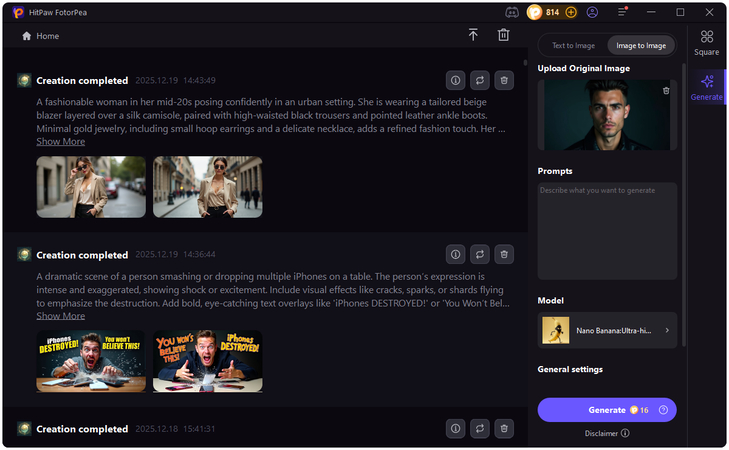The image size is (729, 450).
Task: Click the Home icon
Action: [x=27, y=36]
